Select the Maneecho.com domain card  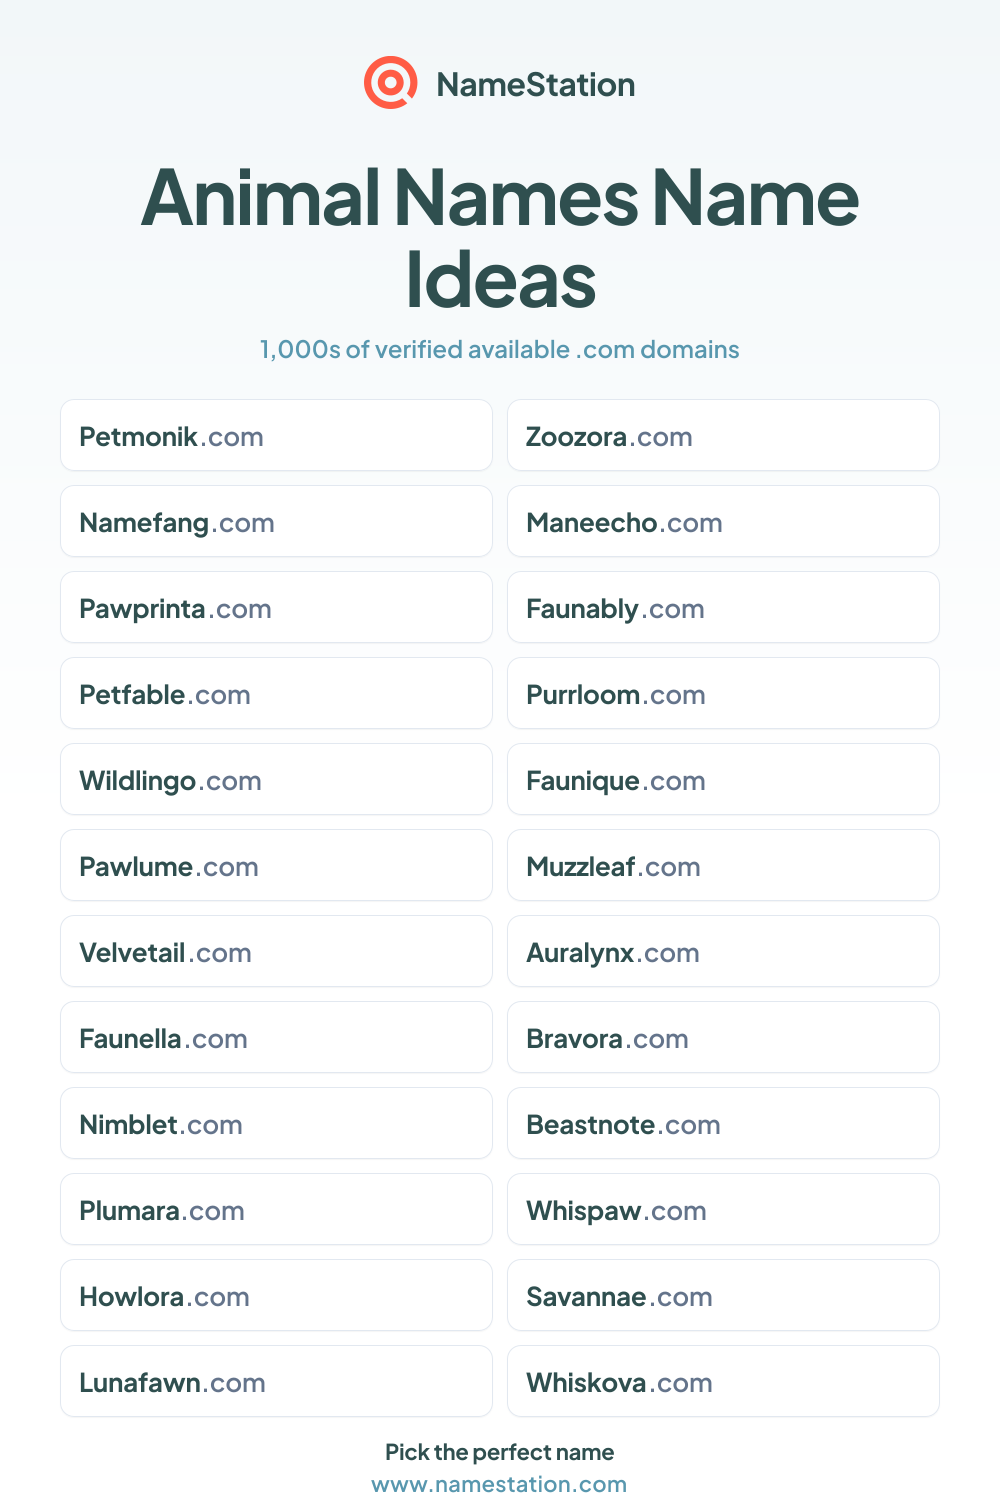[723, 521]
